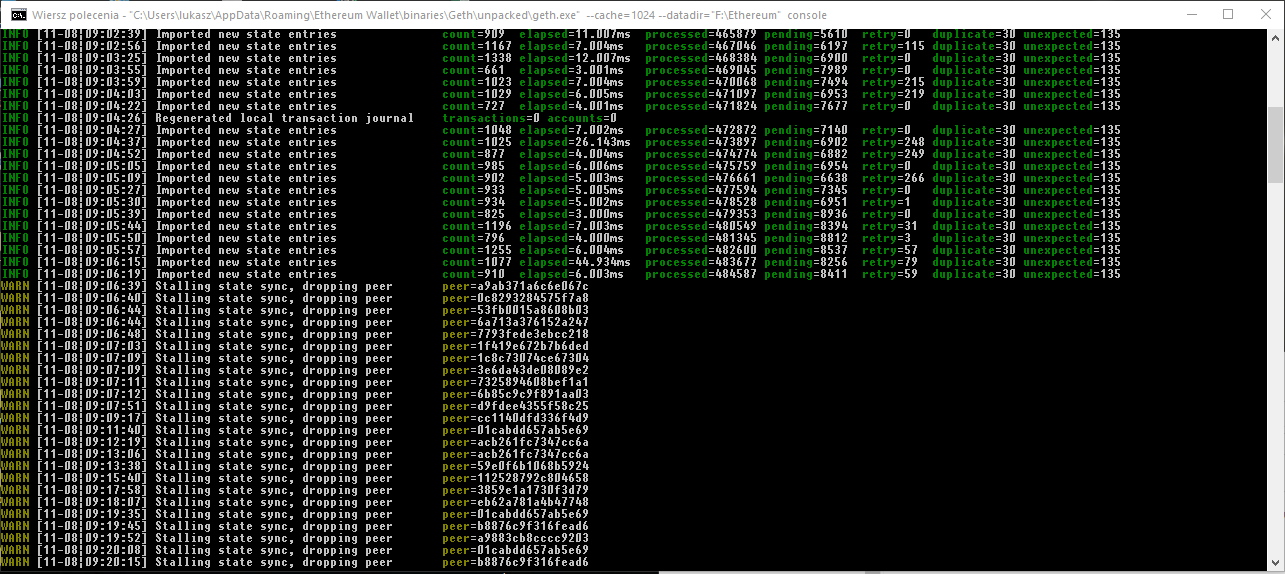Click peer=59e0f6b1068b5924 entry
The width and height of the screenshot is (1285, 574).
click(x=515, y=466)
